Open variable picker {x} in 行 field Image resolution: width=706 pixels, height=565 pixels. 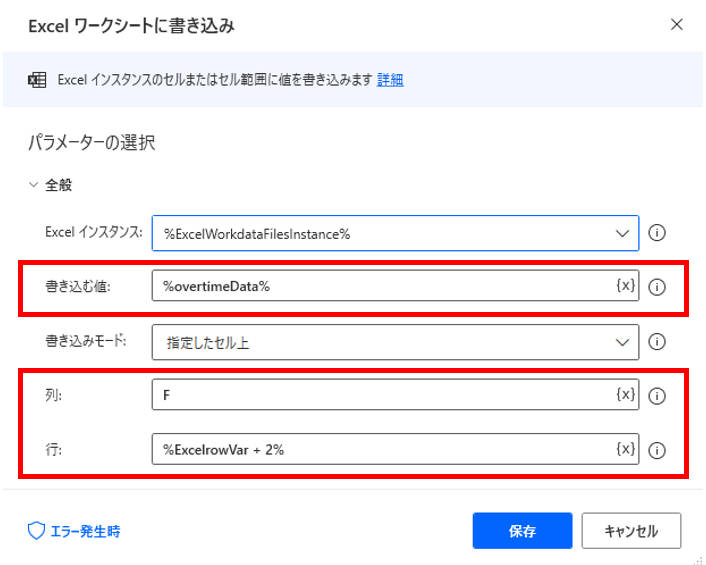(x=625, y=448)
